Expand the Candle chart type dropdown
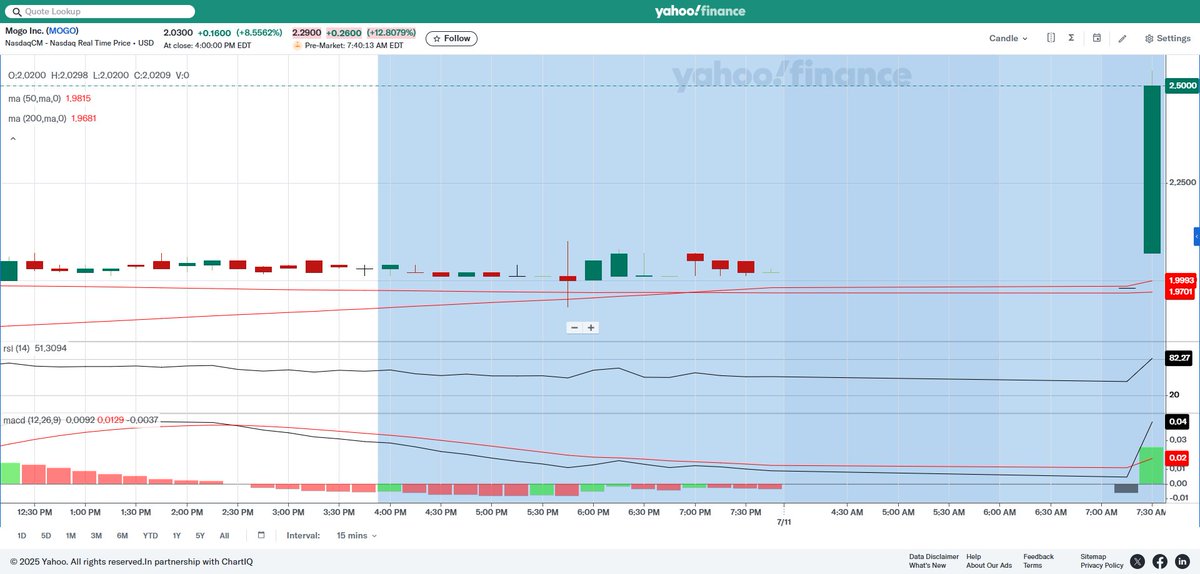 (1008, 38)
